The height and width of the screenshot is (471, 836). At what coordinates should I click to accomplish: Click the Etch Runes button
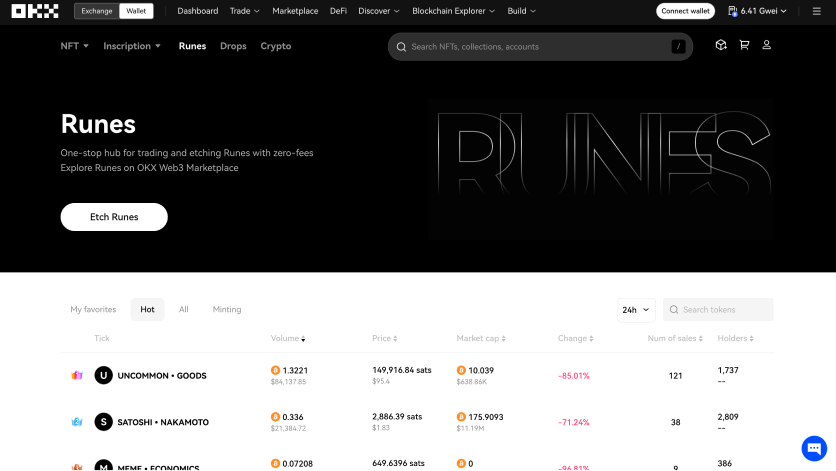tap(114, 217)
